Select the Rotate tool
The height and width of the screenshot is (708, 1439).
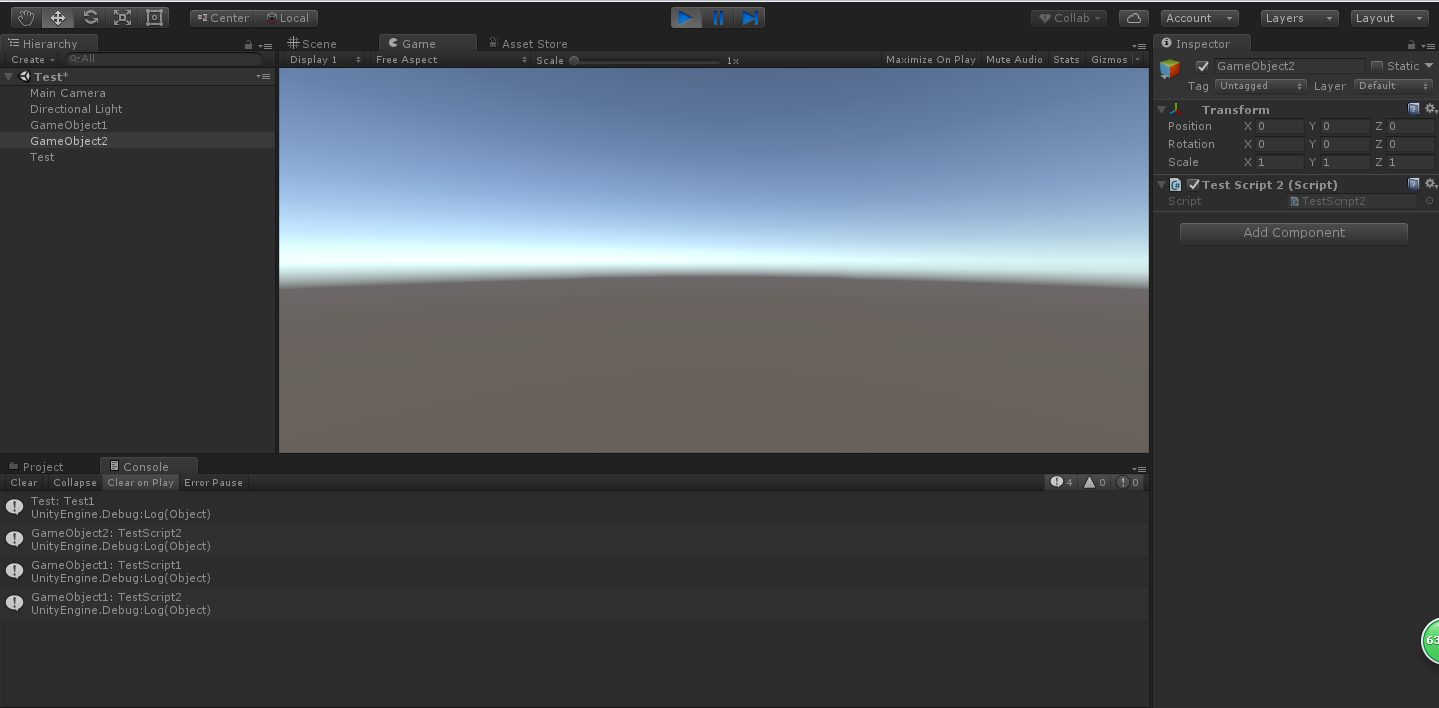click(89, 17)
